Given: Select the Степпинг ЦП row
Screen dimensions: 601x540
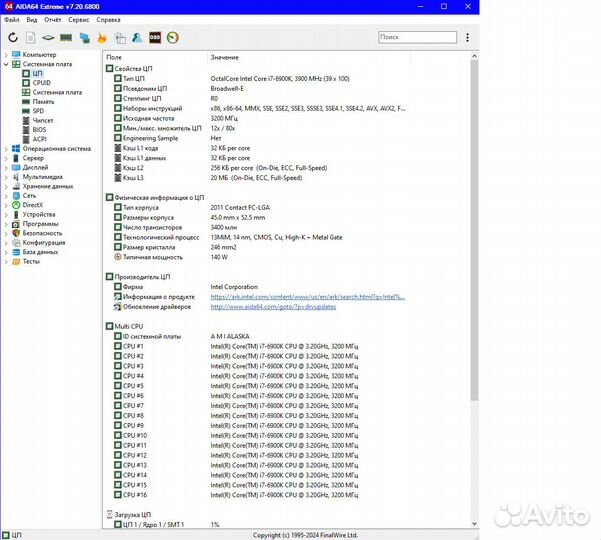Looking at the screenshot, I should click(256, 98).
